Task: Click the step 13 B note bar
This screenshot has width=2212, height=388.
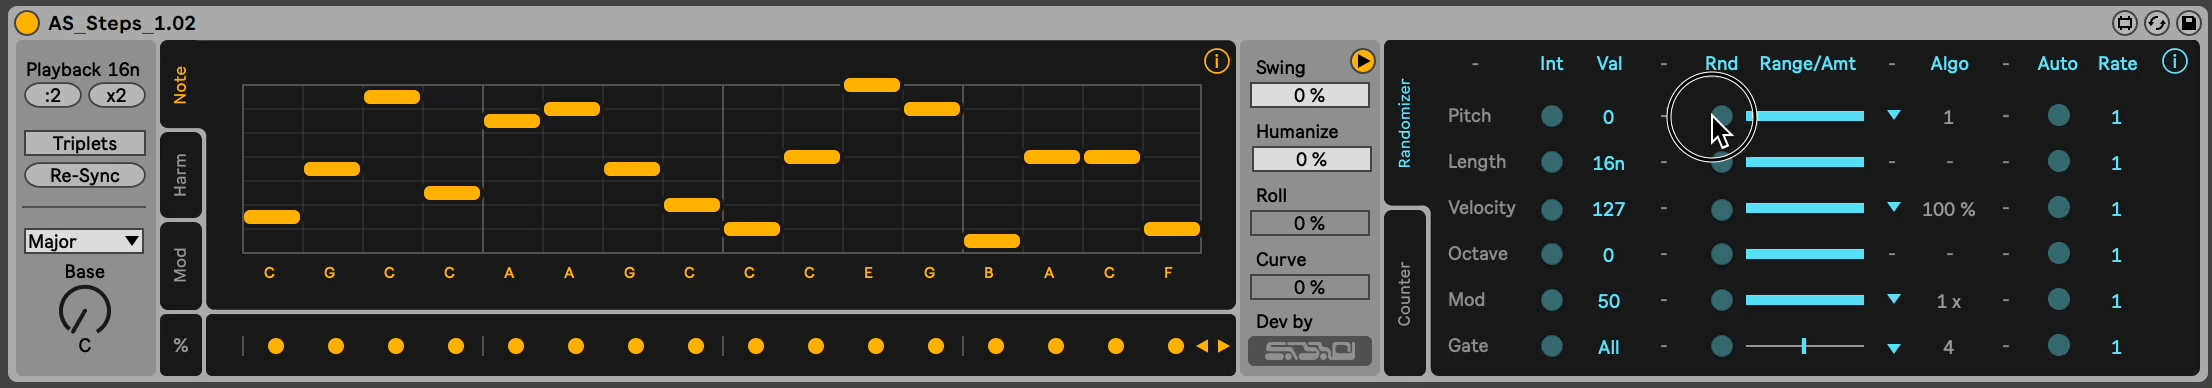Action: pos(992,241)
